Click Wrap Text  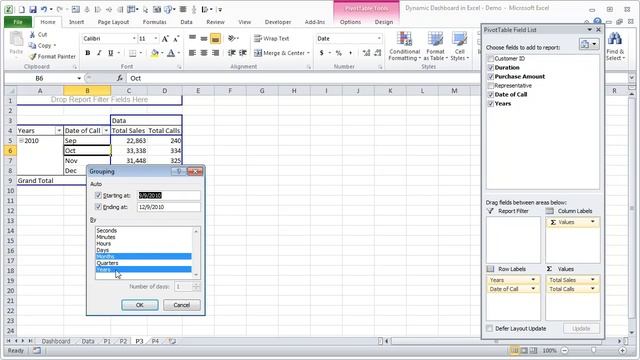point(271,38)
